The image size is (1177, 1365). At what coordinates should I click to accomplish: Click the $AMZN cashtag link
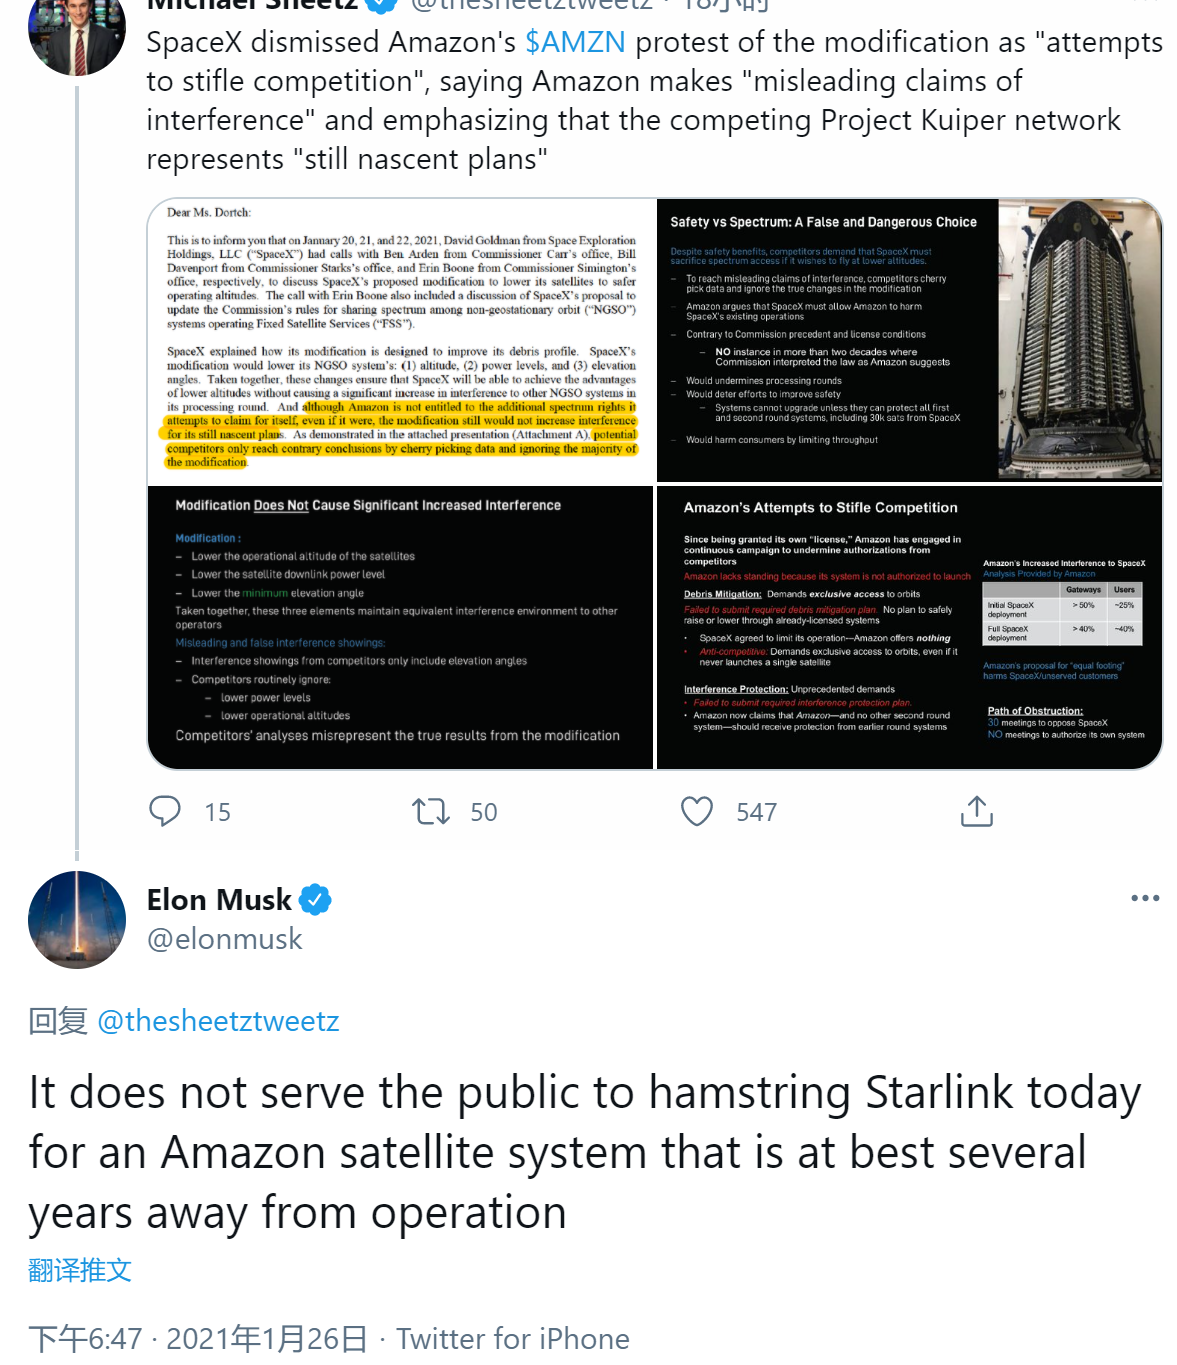pyautogui.click(x=575, y=42)
